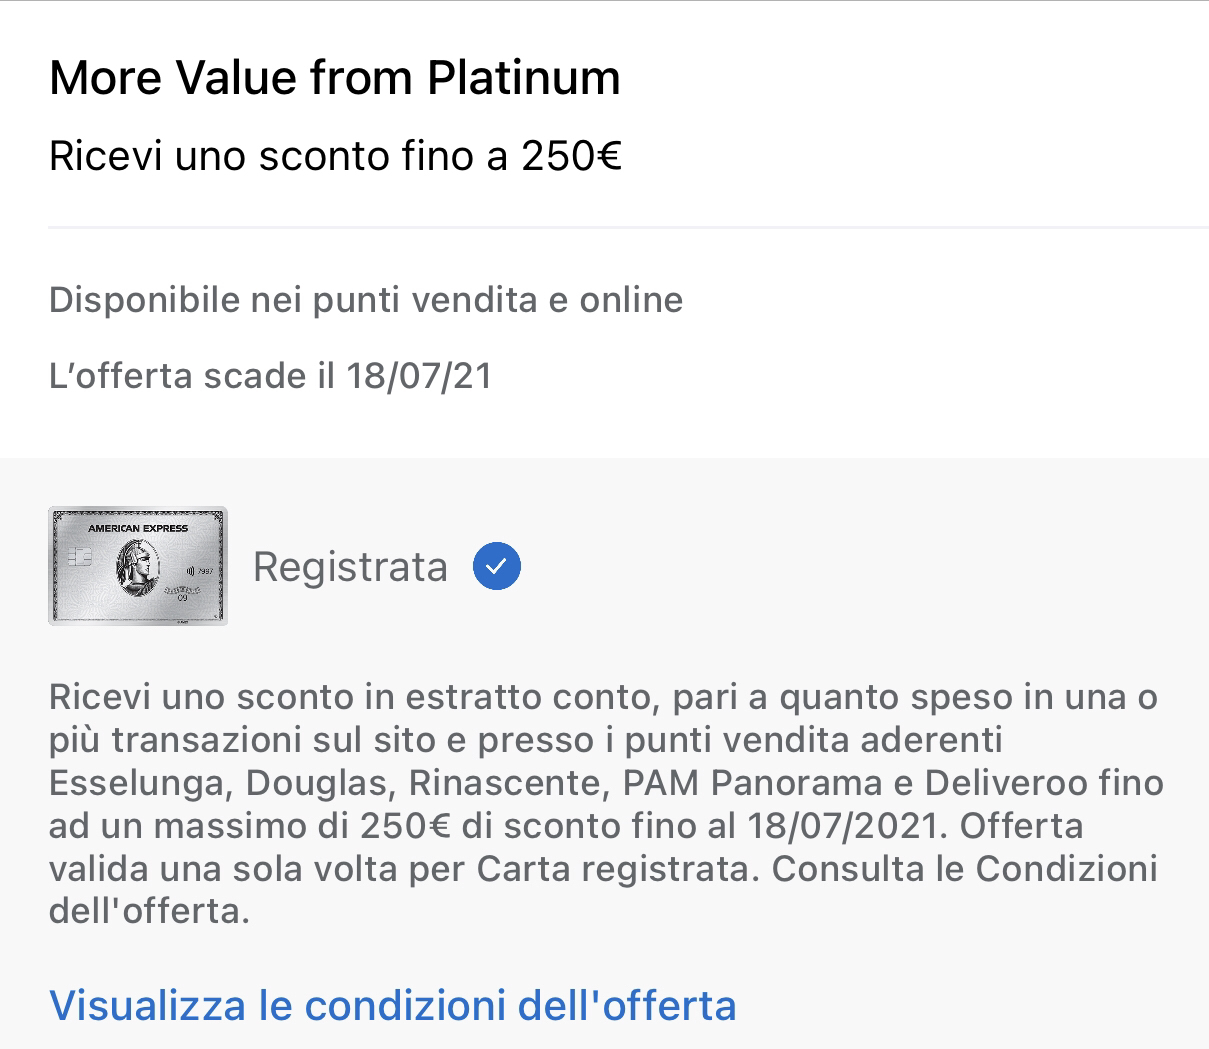Open Visualizza le condizioni dell'offerta link
Screen dimensions: 1209x1049
[x=393, y=1005]
